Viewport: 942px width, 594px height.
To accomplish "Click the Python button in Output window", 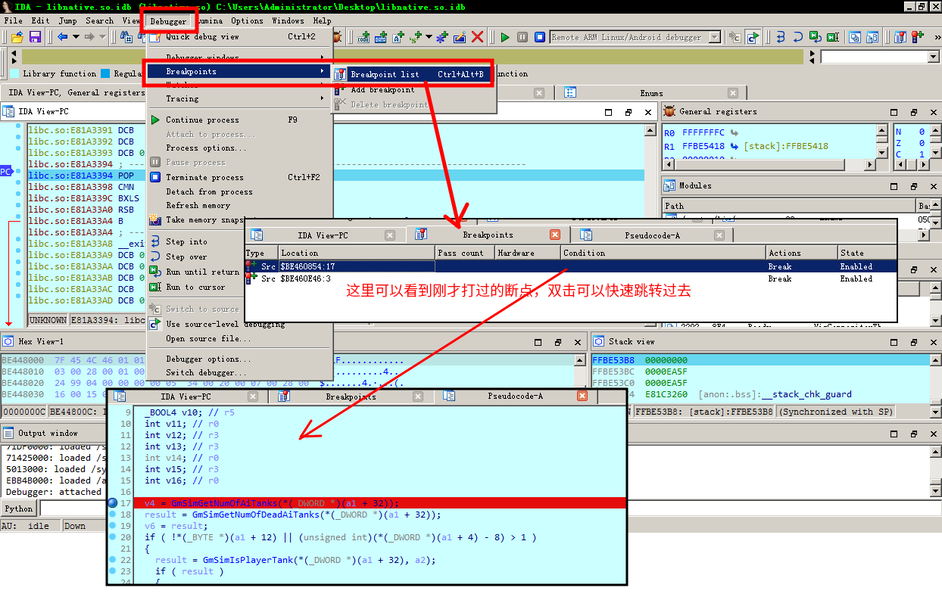I will click(x=19, y=509).
